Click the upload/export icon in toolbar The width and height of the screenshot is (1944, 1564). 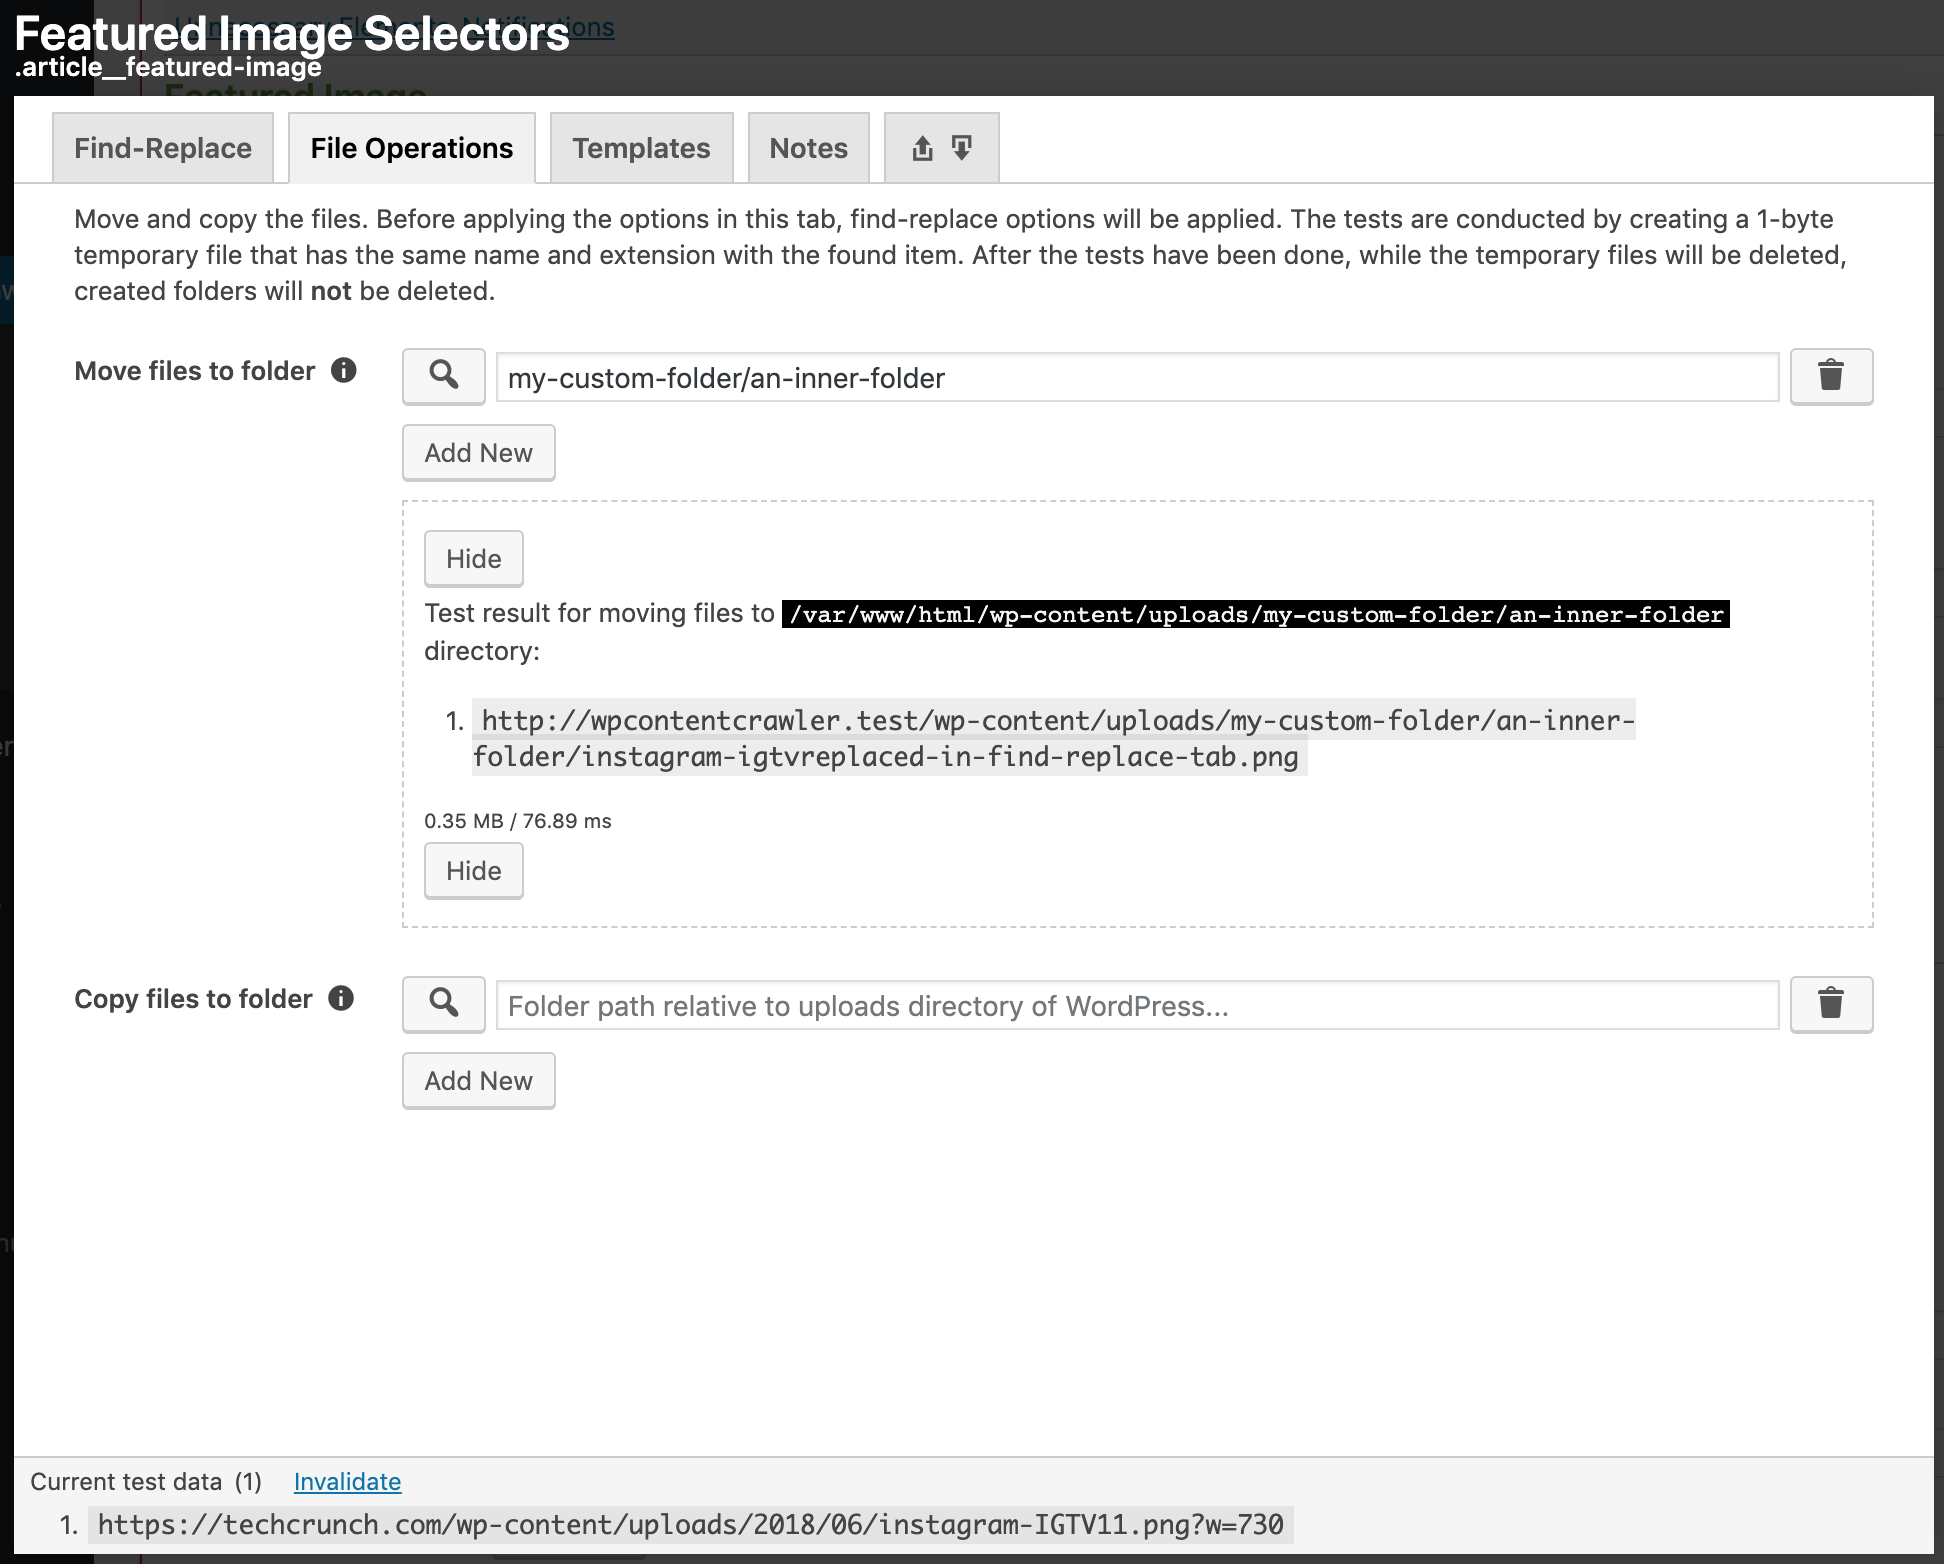click(921, 145)
